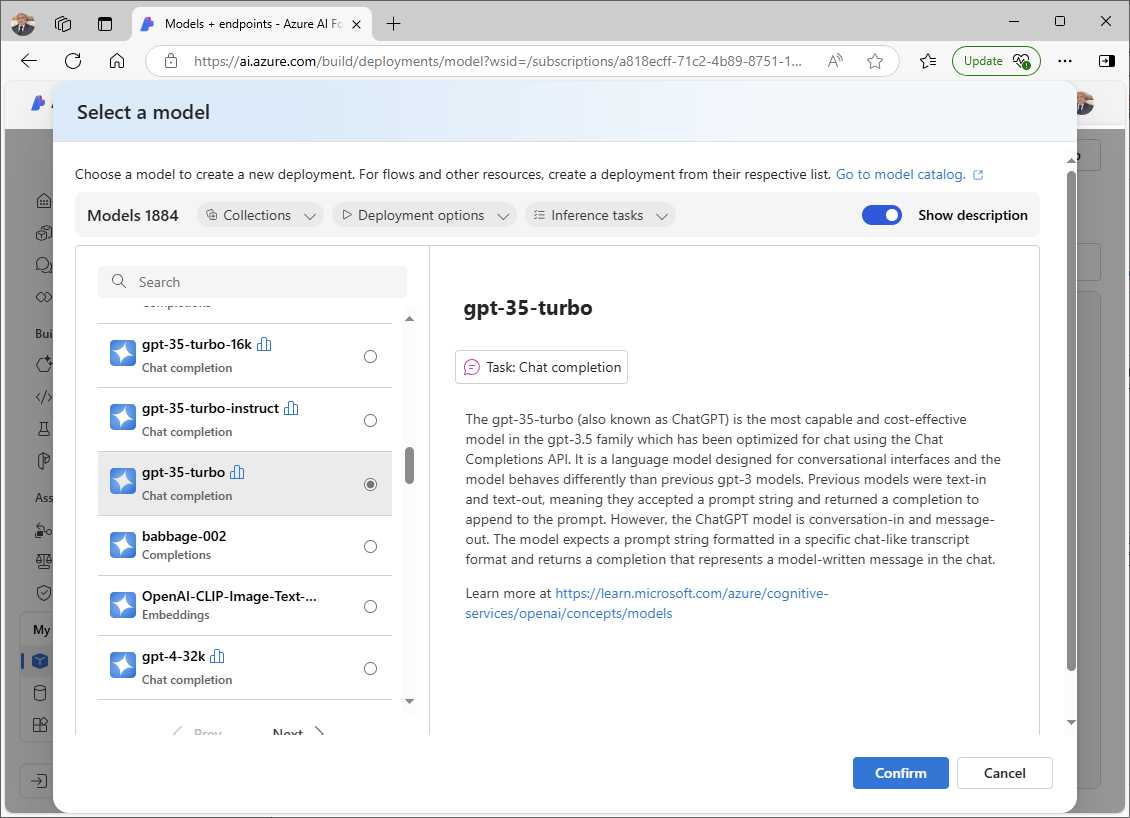
Task: Click the browser back arrow
Action: click(x=29, y=61)
